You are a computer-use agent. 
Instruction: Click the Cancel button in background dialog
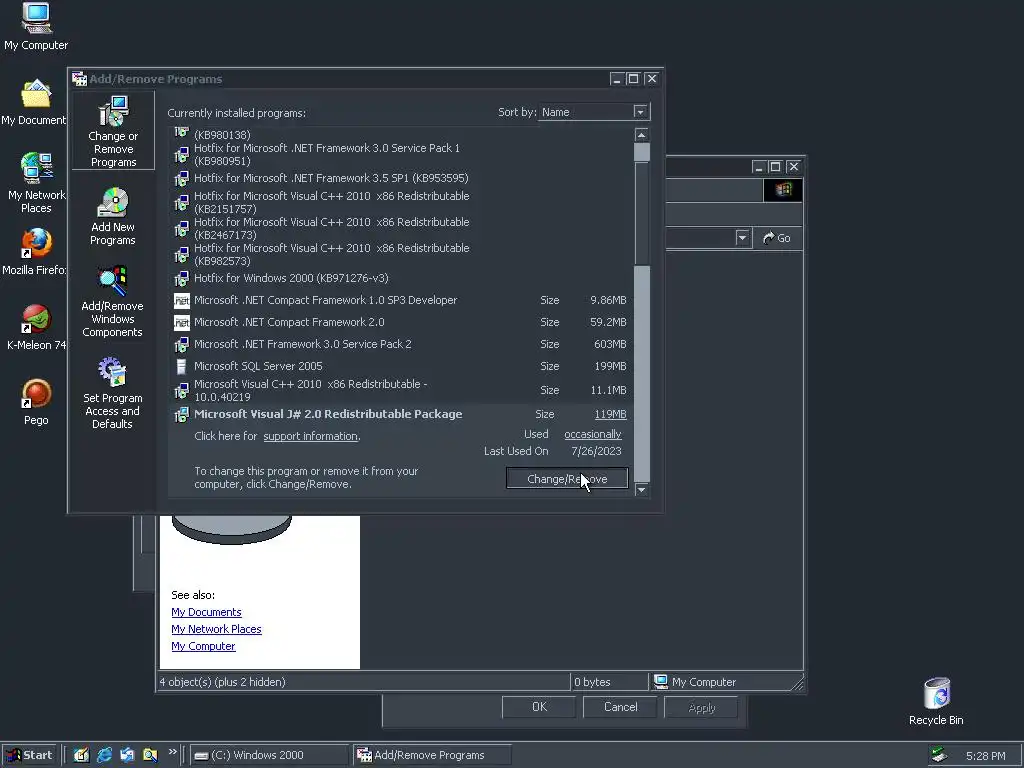point(620,707)
